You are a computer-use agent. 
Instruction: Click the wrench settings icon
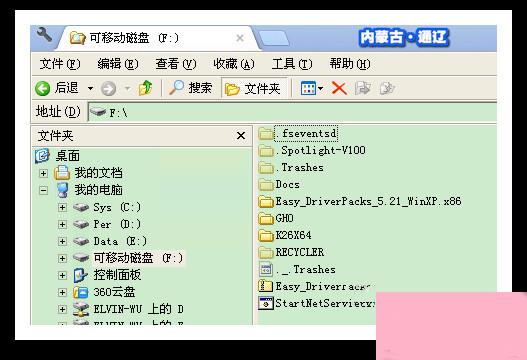click(x=44, y=34)
